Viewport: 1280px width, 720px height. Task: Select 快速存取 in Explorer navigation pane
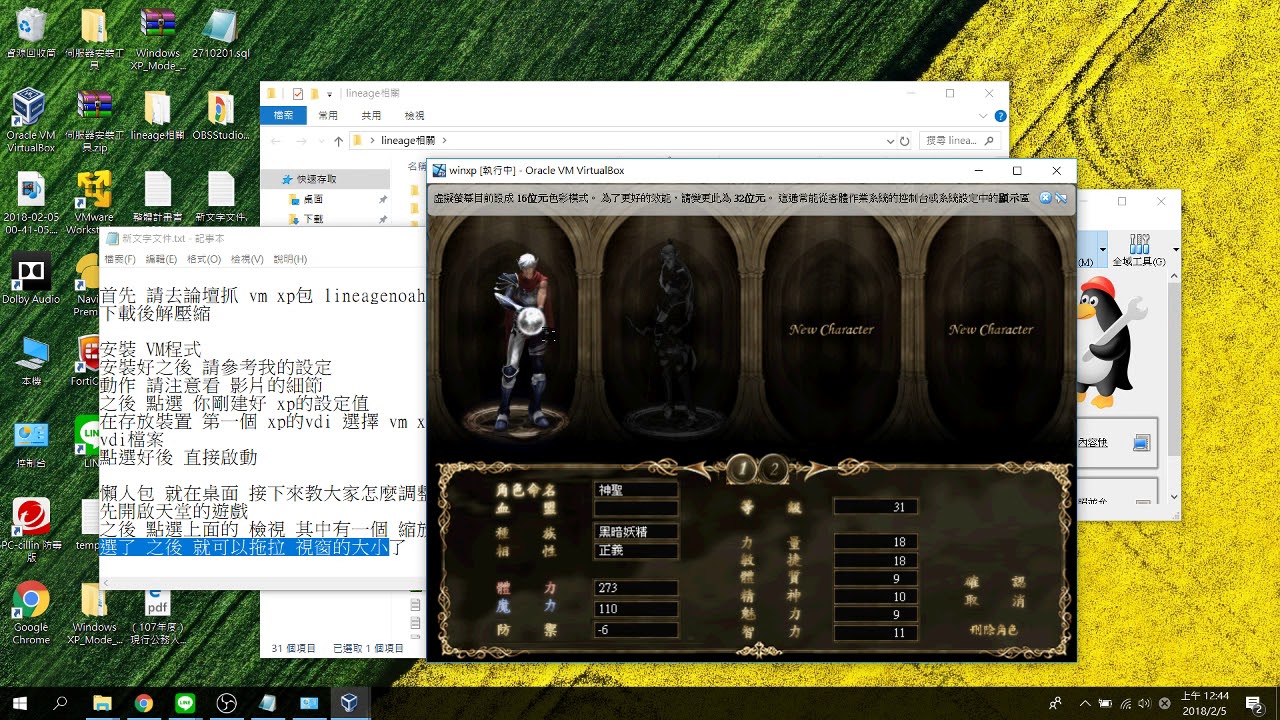click(x=315, y=179)
